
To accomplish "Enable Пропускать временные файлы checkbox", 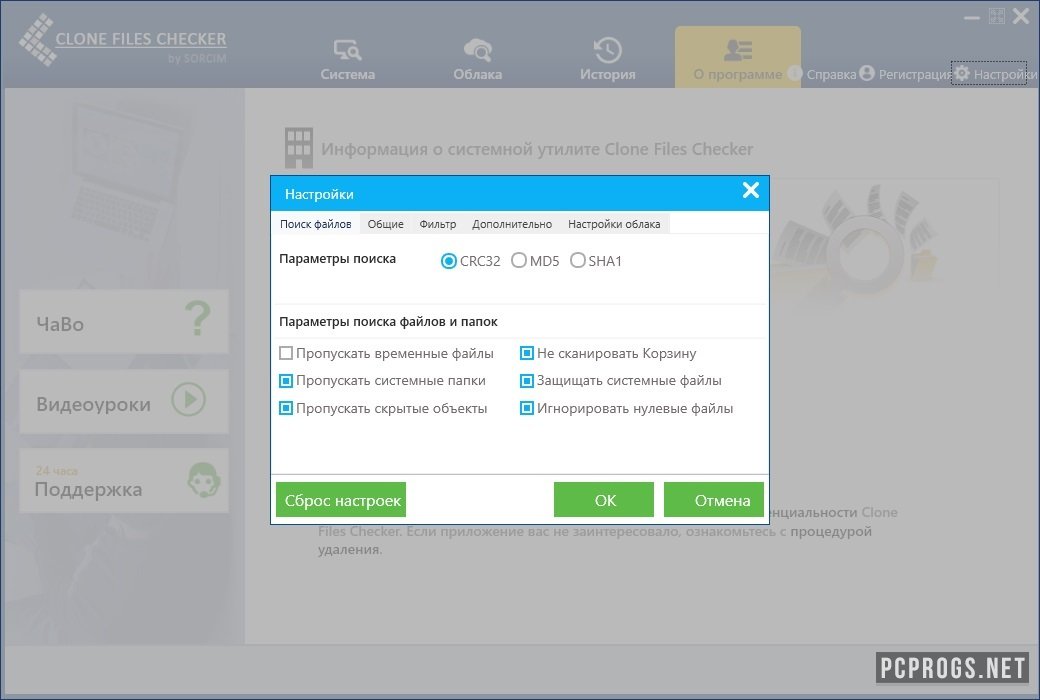I will 286,353.
